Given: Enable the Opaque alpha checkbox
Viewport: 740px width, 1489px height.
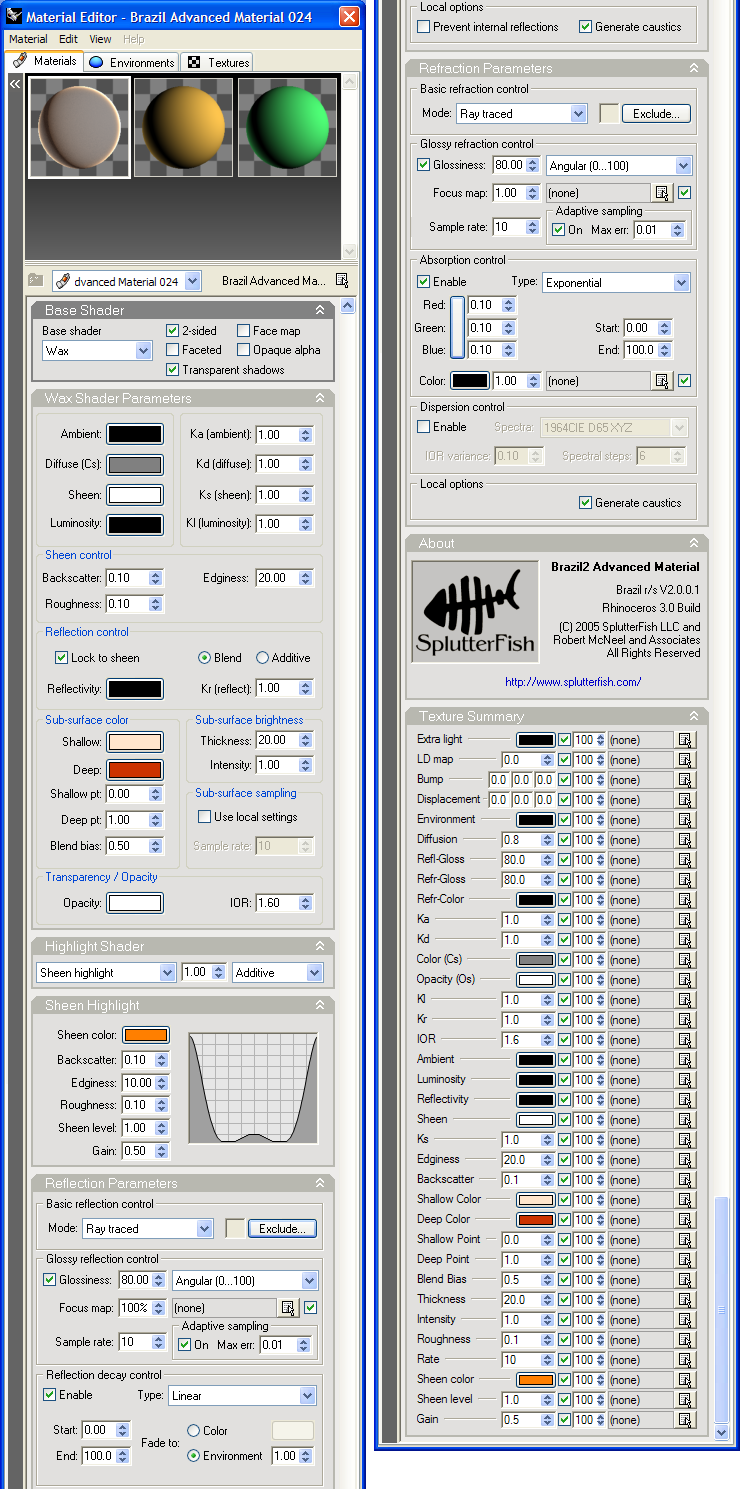Looking at the screenshot, I should (244, 350).
